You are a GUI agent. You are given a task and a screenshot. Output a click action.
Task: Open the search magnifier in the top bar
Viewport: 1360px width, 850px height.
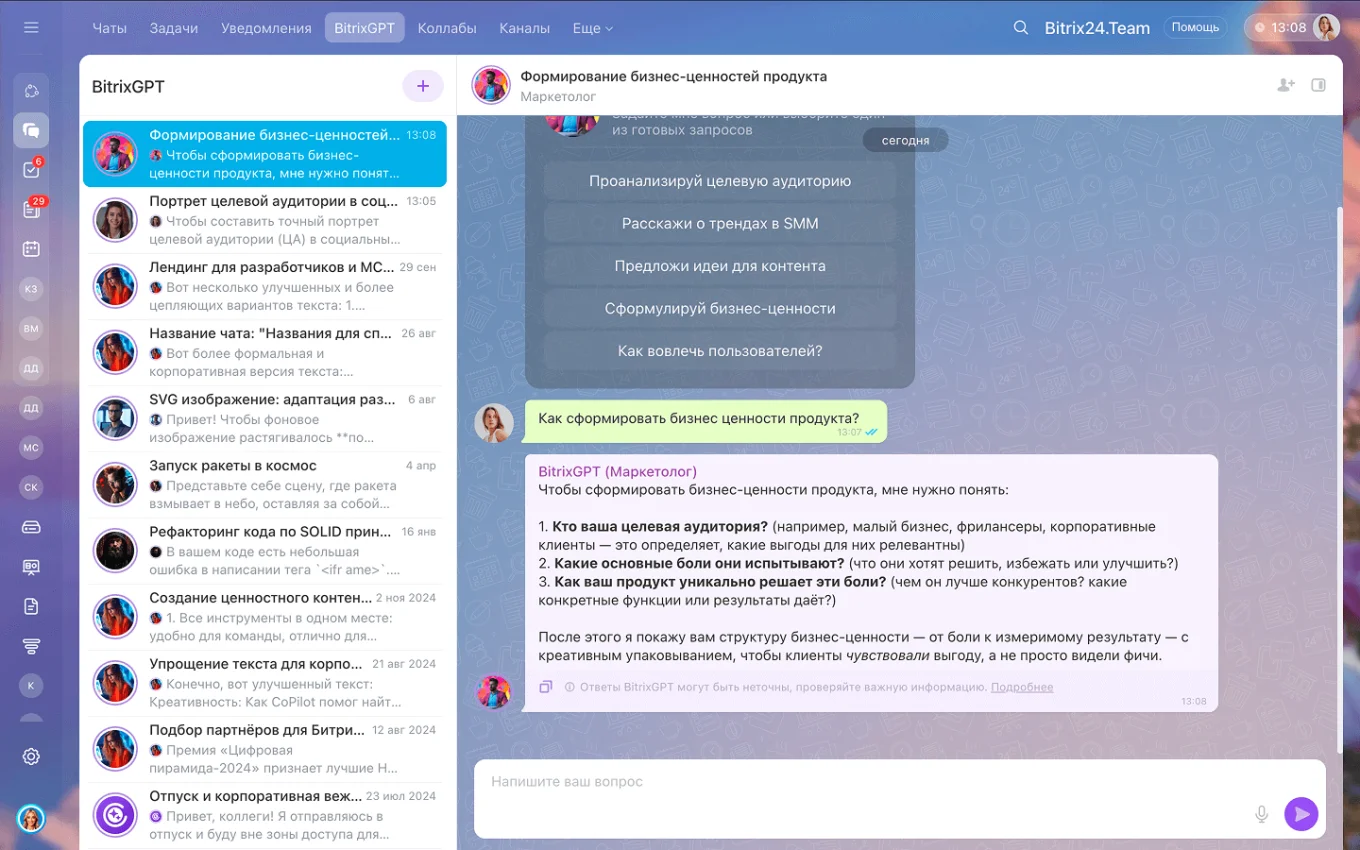point(1021,28)
